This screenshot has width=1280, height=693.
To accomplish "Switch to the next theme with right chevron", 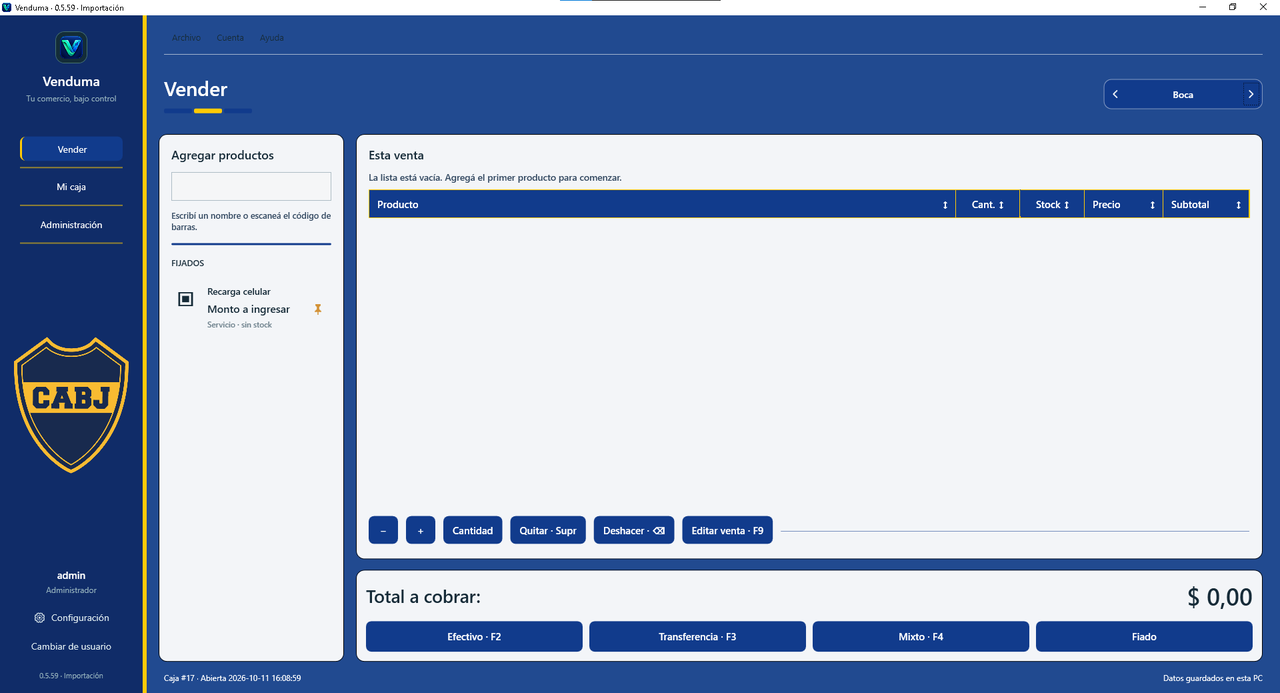I will (x=1251, y=95).
